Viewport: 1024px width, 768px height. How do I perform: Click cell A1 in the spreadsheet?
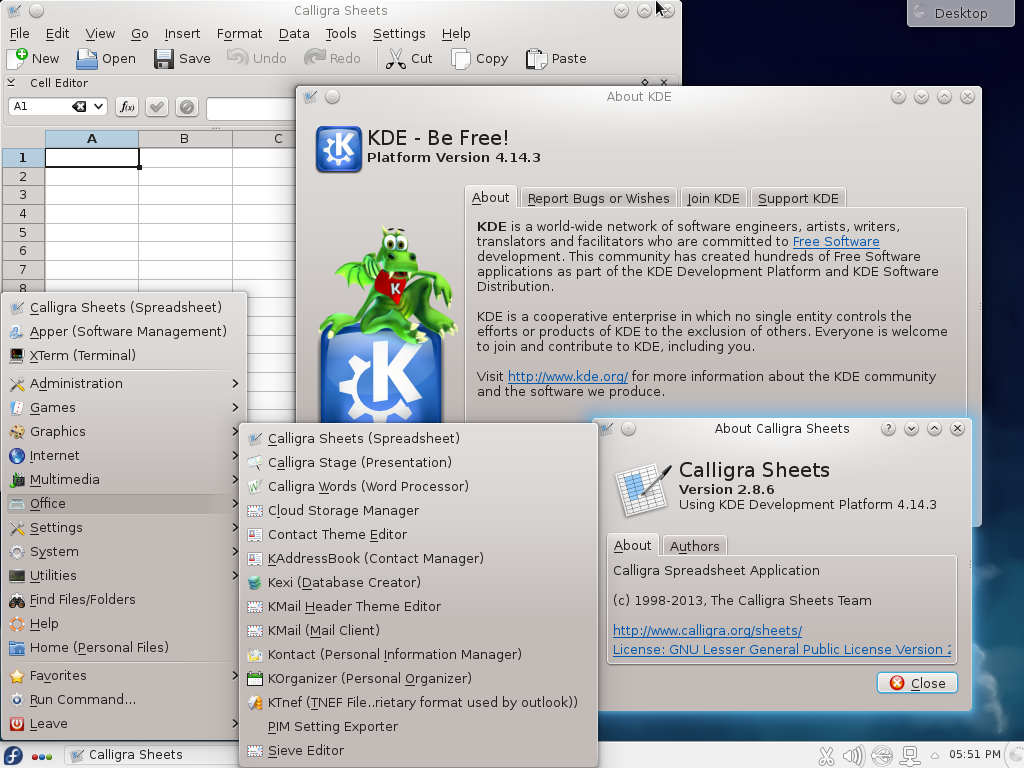click(92, 157)
